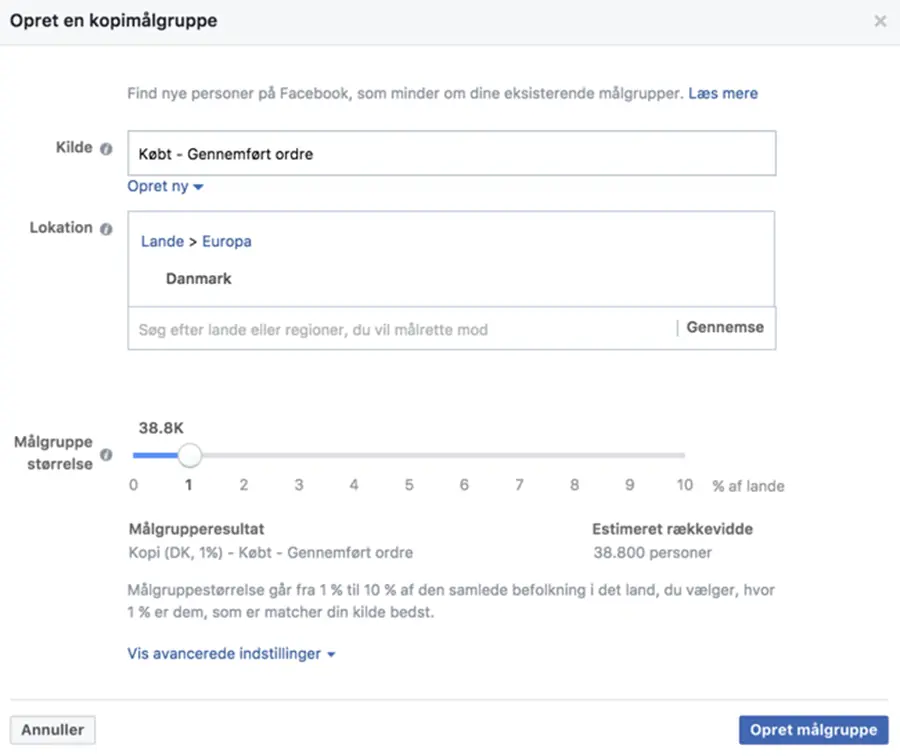The height and width of the screenshot is (756, 900).
Task: Expand Vis avancerede indstillinger
Action: pos(231,654)
